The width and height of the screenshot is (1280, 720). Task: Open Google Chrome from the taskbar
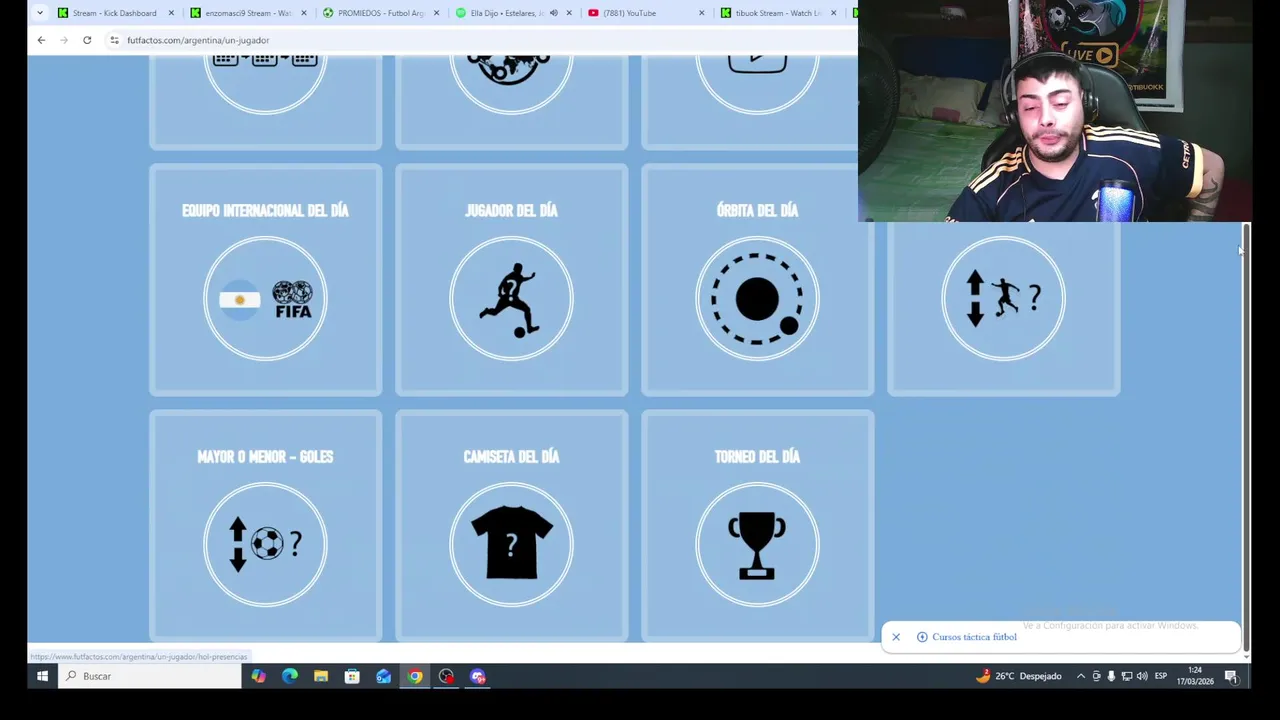[415, 676]
